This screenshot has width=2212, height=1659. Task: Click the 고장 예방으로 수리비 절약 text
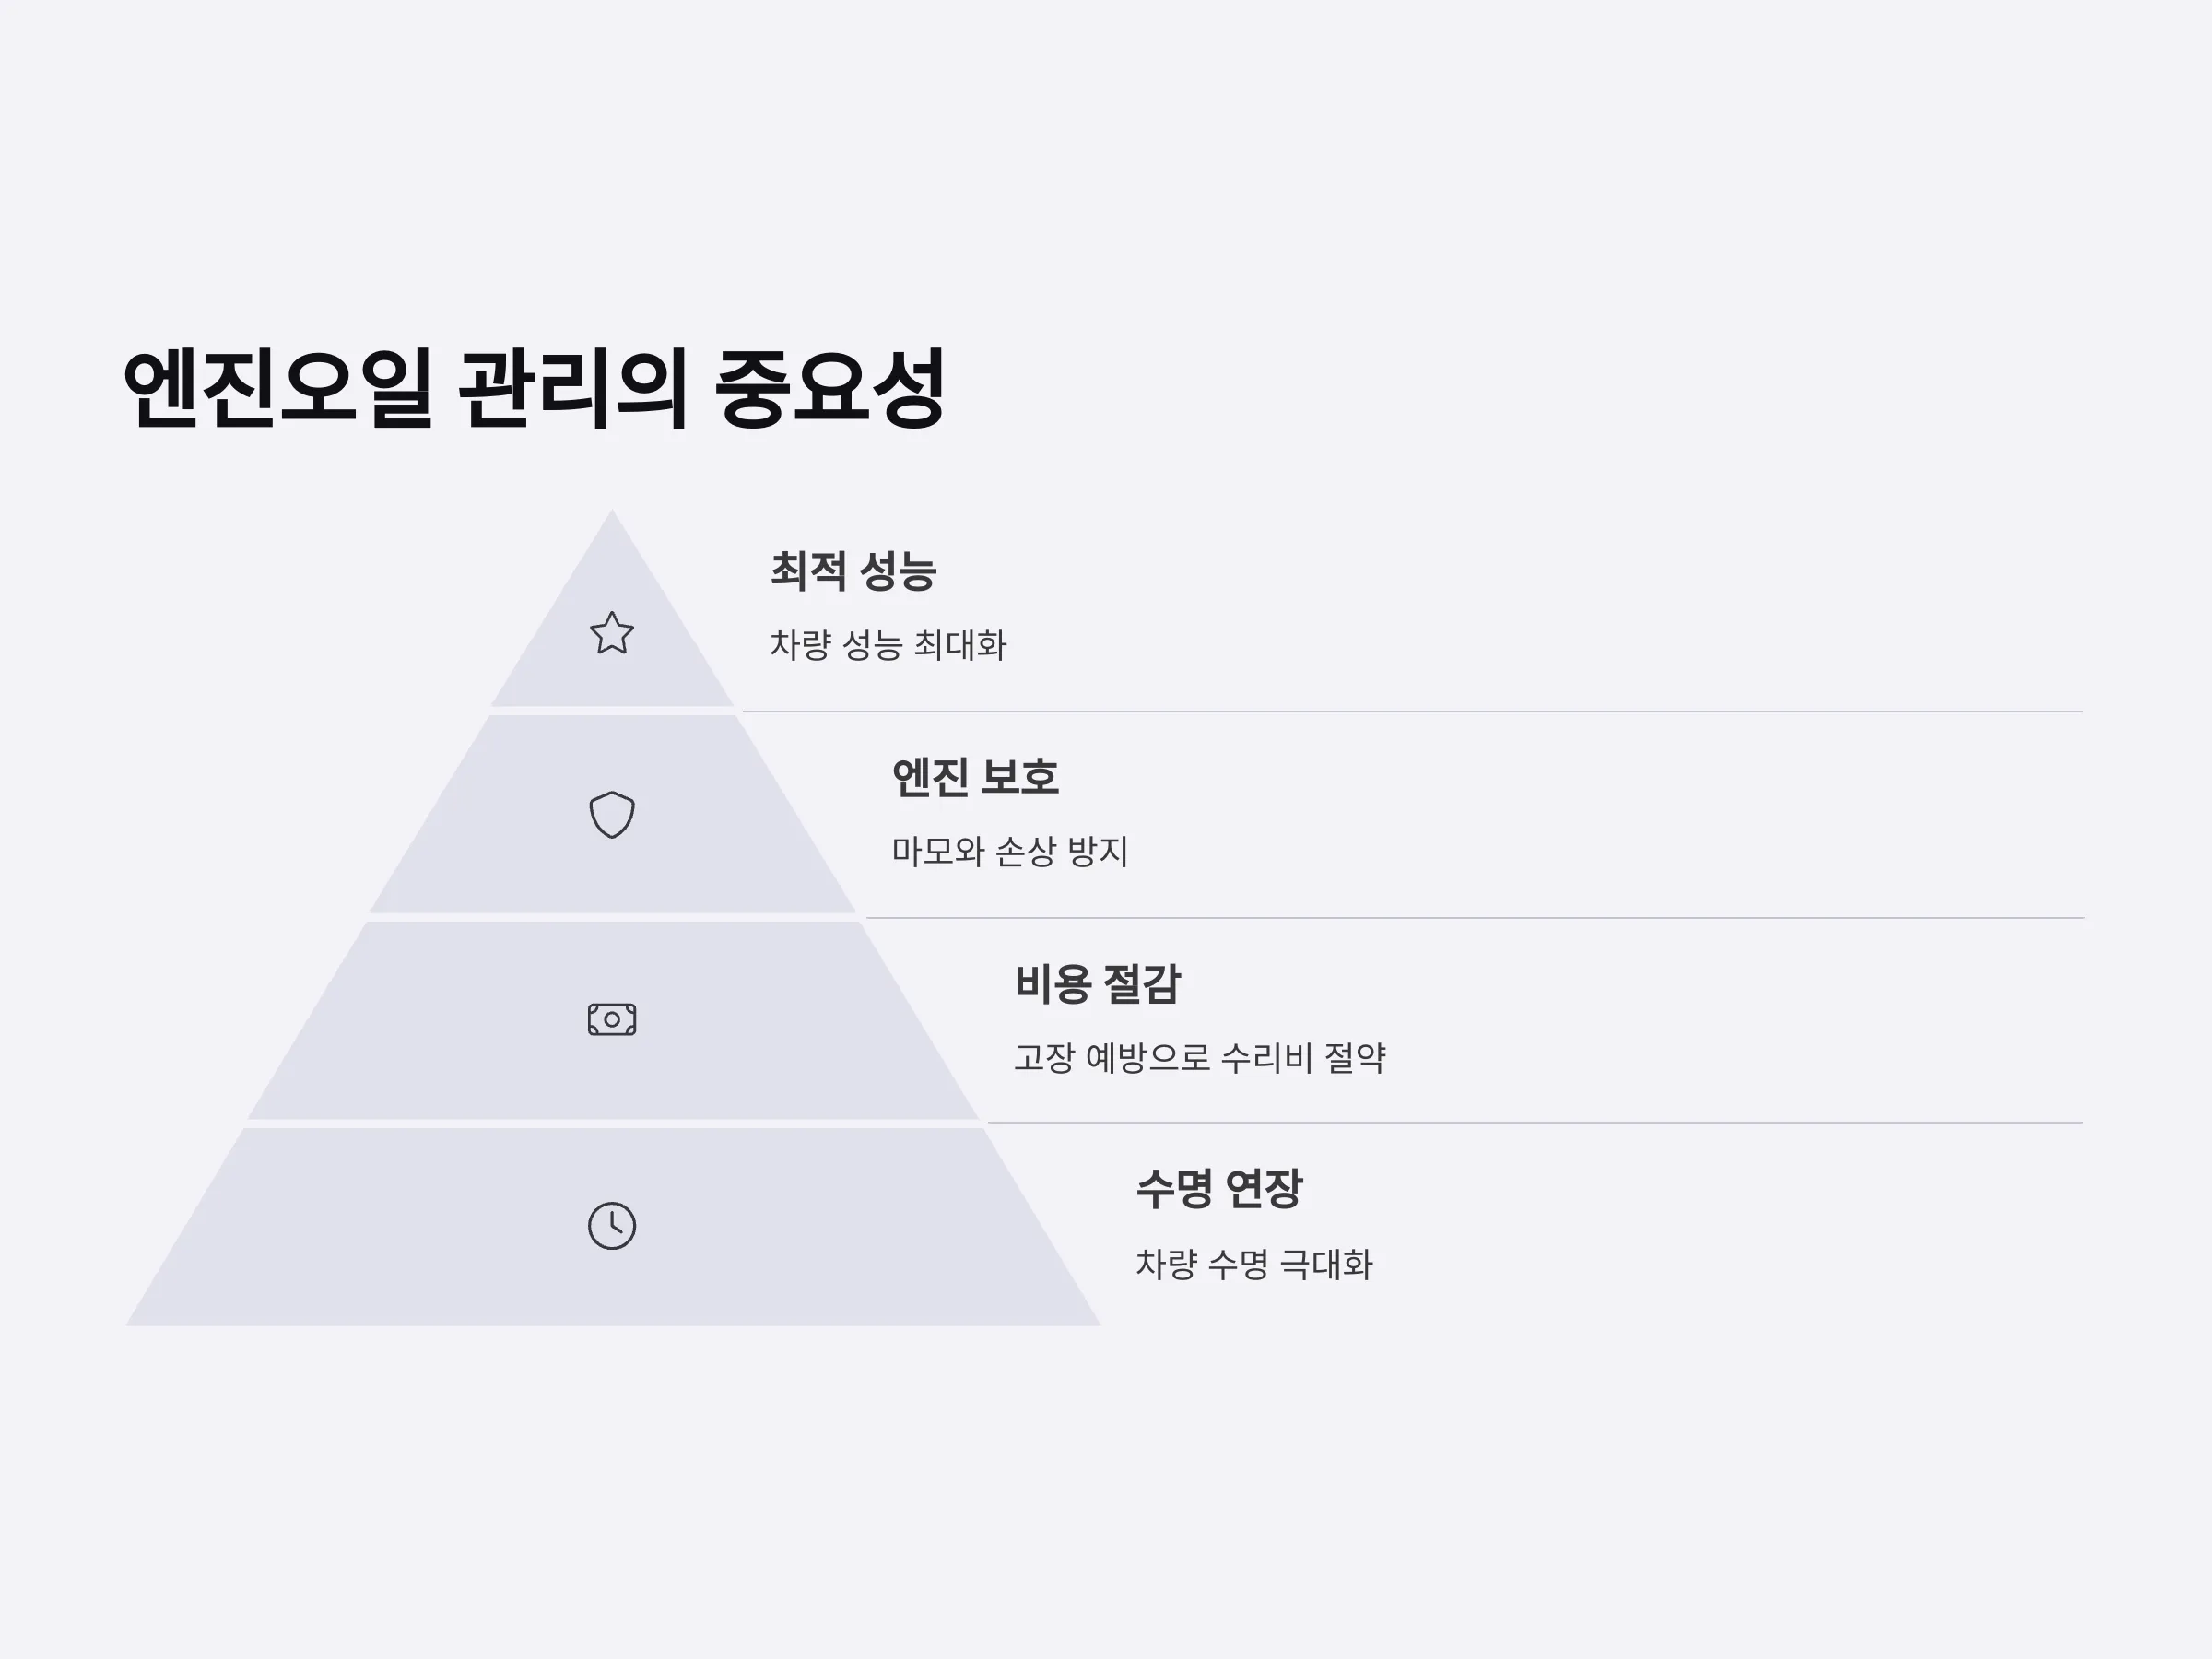[1200, 1057]
